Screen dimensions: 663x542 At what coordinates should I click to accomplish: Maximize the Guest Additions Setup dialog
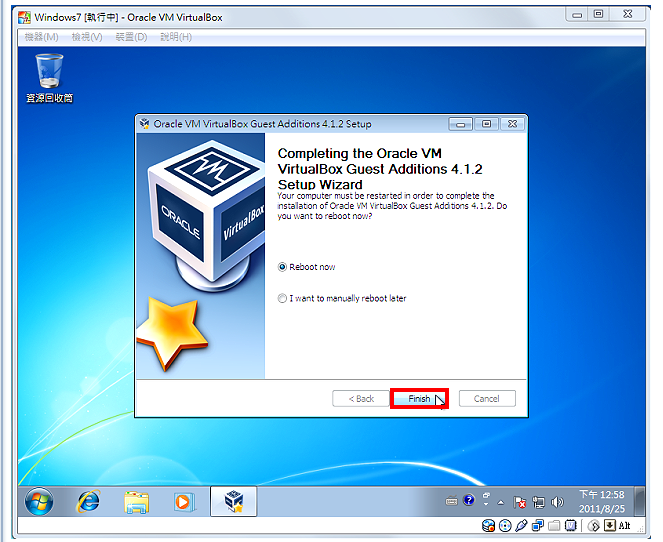(x=486, y=124)
